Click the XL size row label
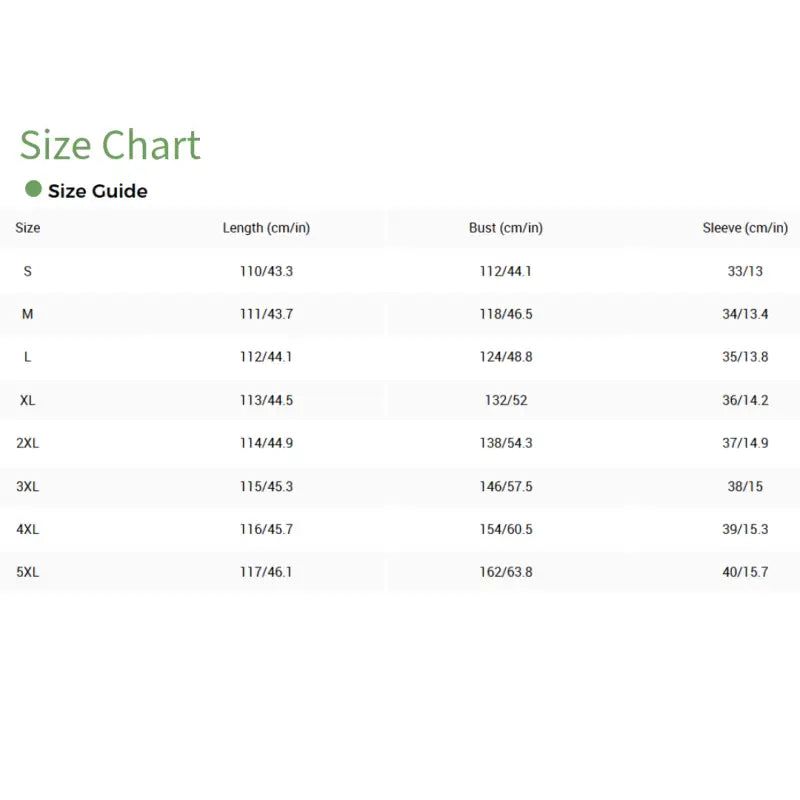The width and height of the screenshot is (800, 800). [x=28, y=400]
